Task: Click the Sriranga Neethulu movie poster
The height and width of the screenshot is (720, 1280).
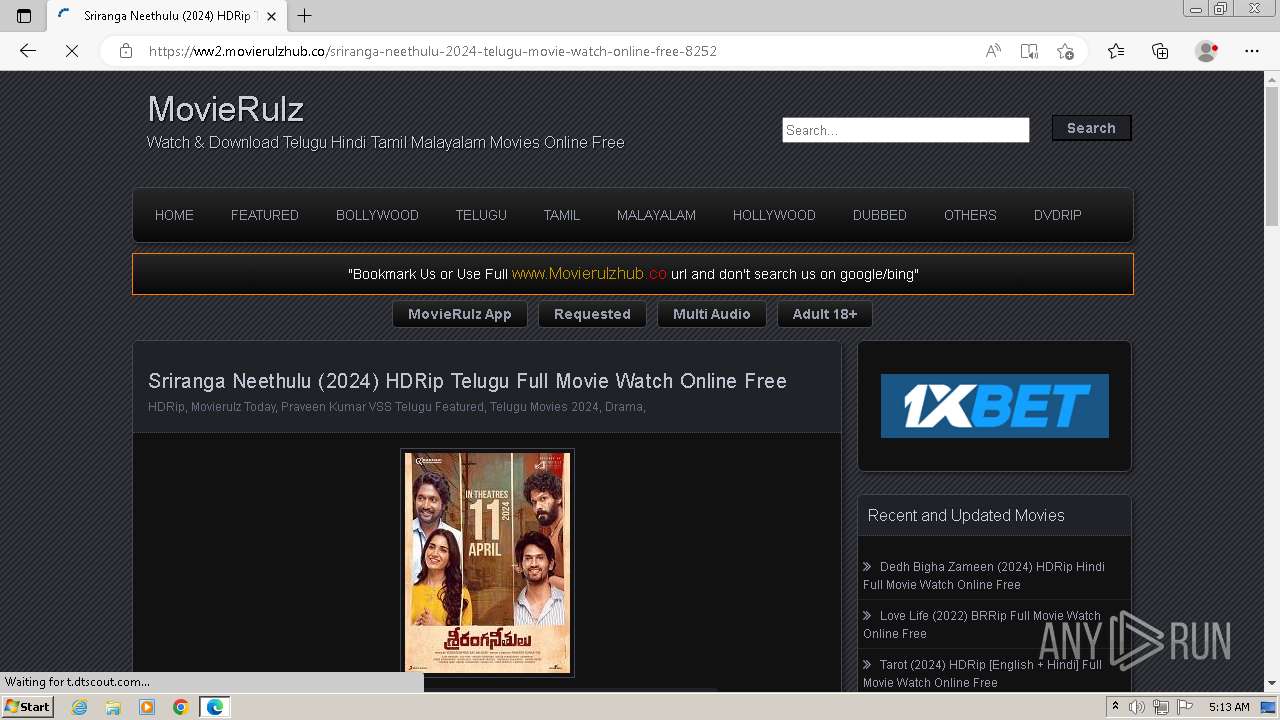Action: (x=488, y=563)
